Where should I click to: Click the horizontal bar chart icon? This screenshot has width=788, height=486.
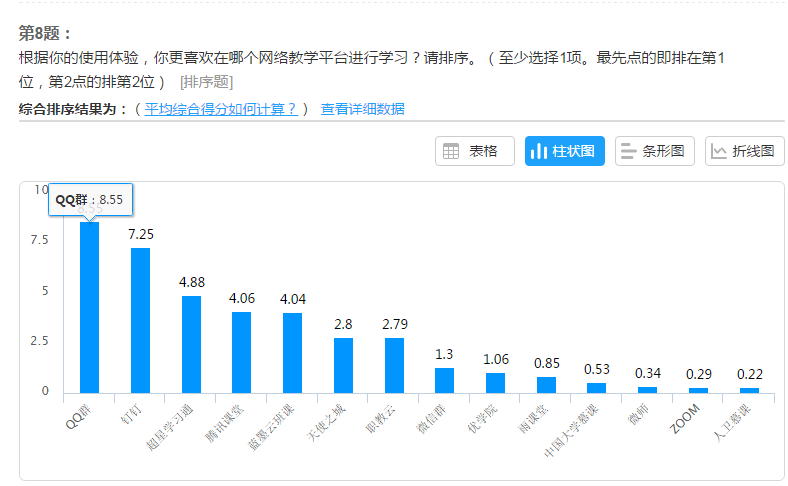[629, 151]
